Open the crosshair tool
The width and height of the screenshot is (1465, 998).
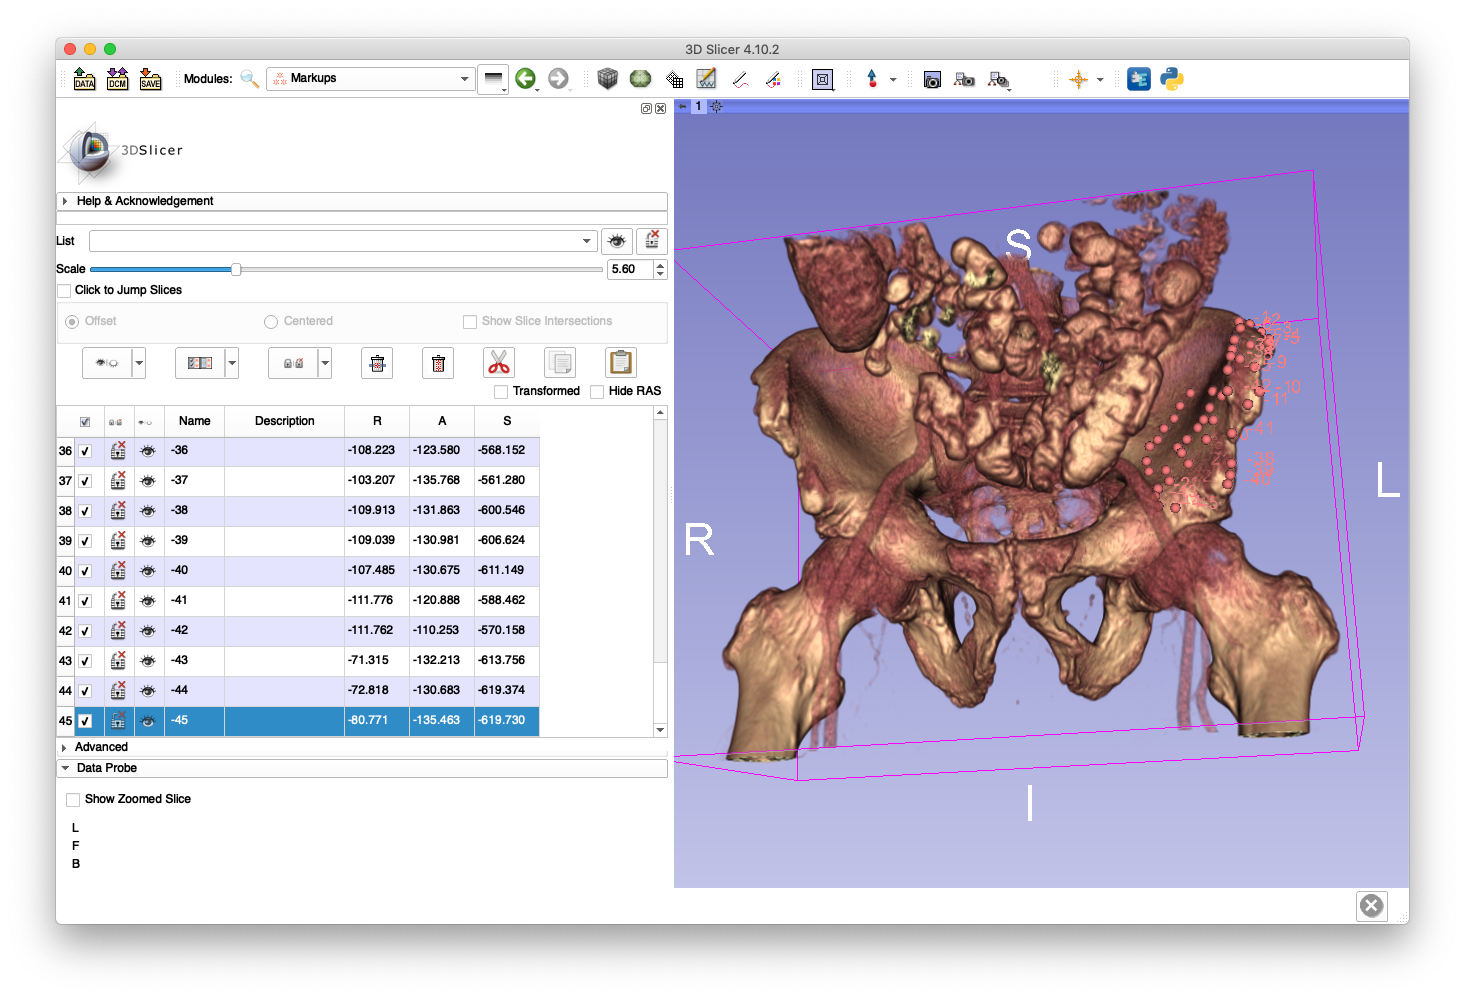pyautogui.click(x=1080, y=78)
